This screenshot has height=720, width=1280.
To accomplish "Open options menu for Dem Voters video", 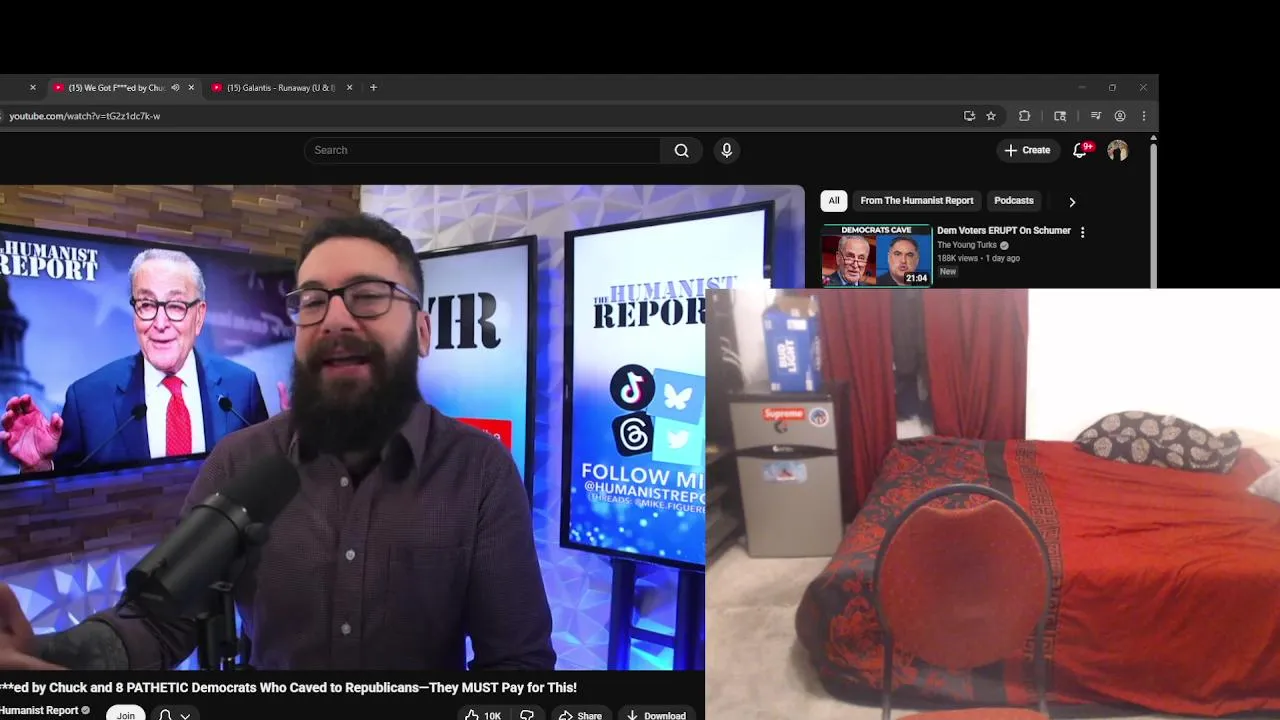I will coord(1082,232).
